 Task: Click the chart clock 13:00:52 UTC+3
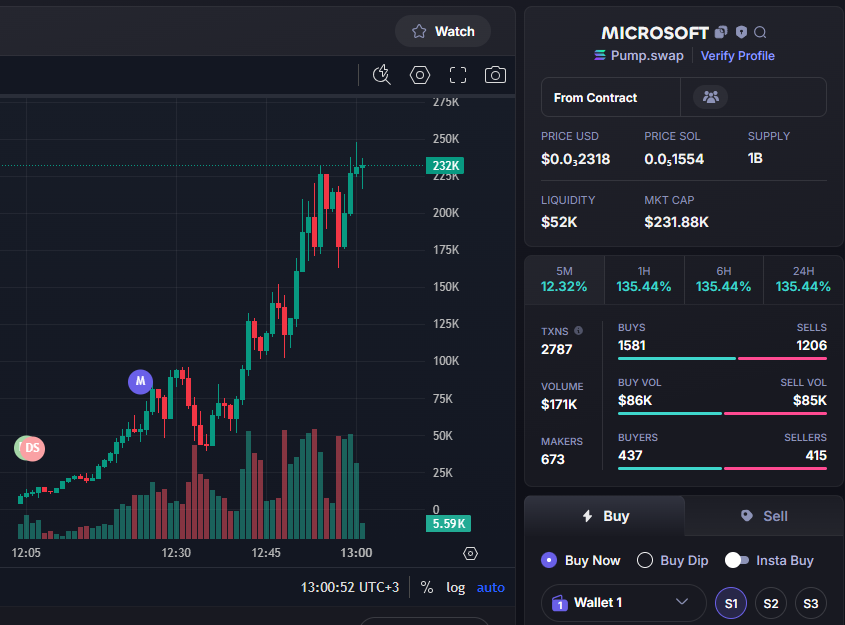(x=350, y=587)
